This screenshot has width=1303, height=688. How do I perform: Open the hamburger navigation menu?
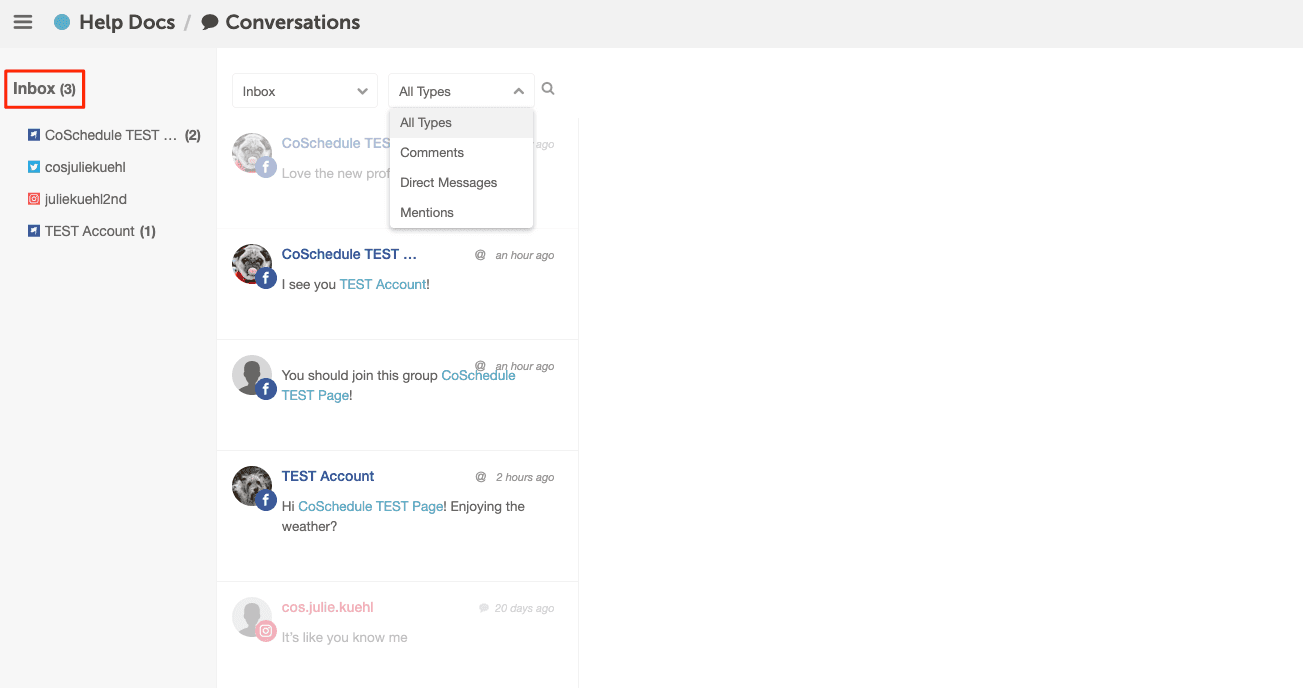[x=23, y=22]
